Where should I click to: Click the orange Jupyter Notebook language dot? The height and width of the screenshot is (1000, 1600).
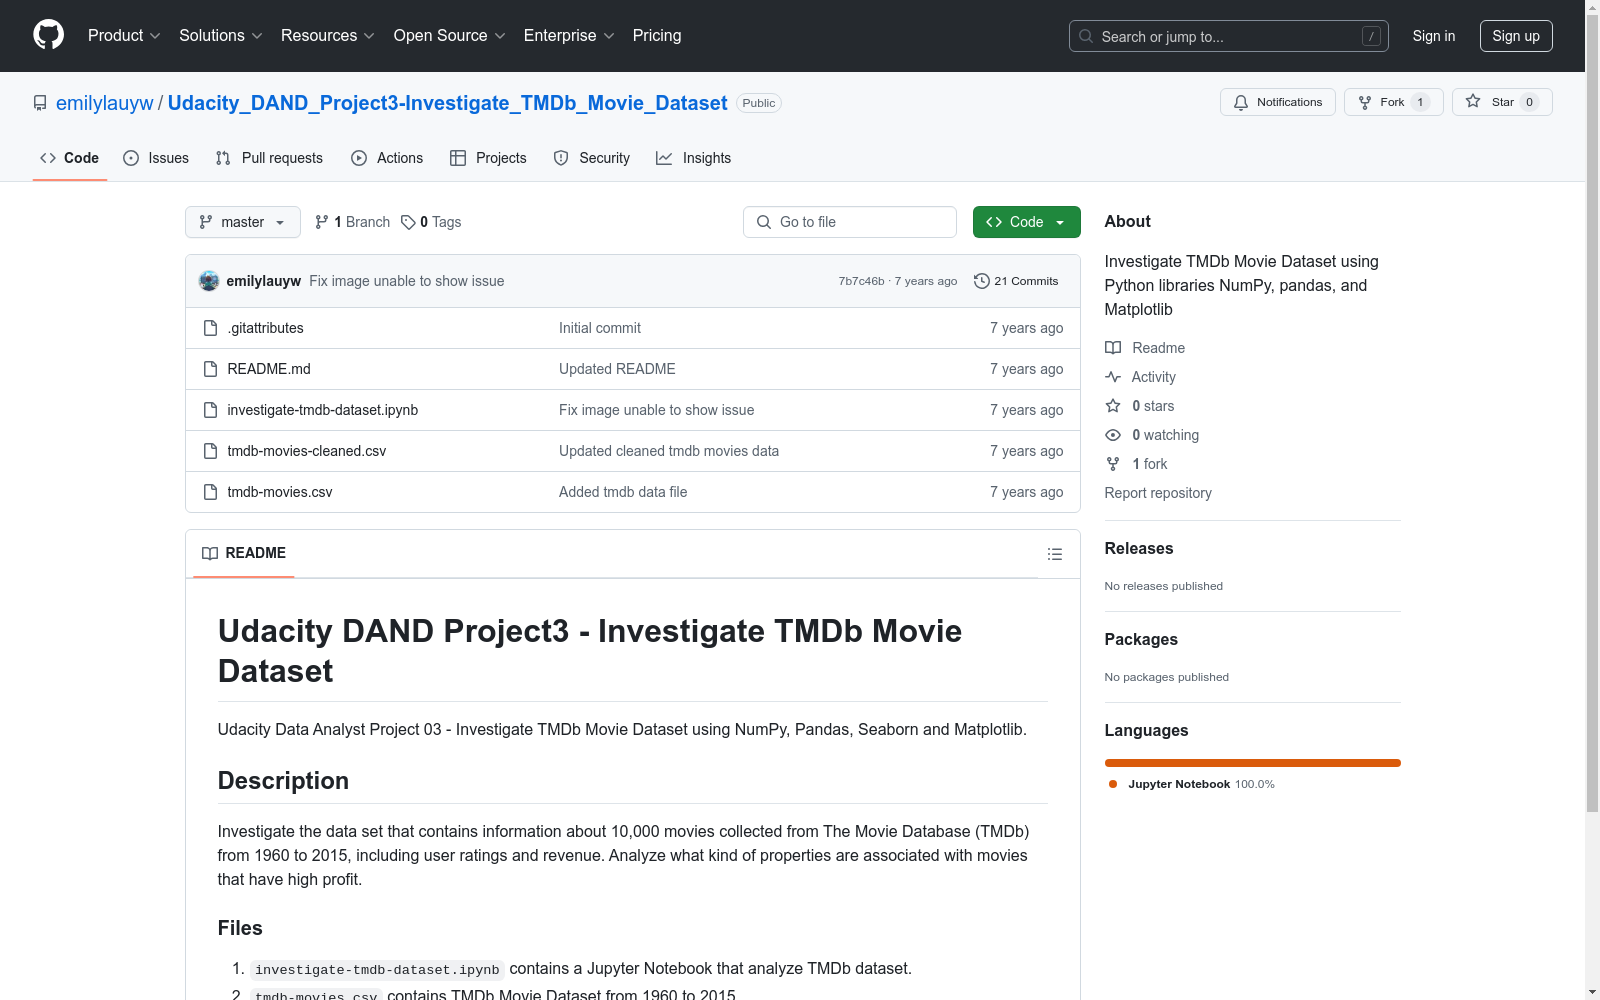(1113, 784)
